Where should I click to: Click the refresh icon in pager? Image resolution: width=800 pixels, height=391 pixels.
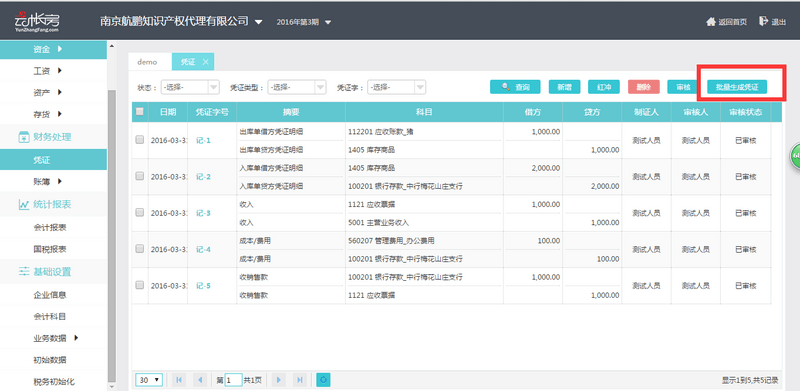tap(323, 380)
